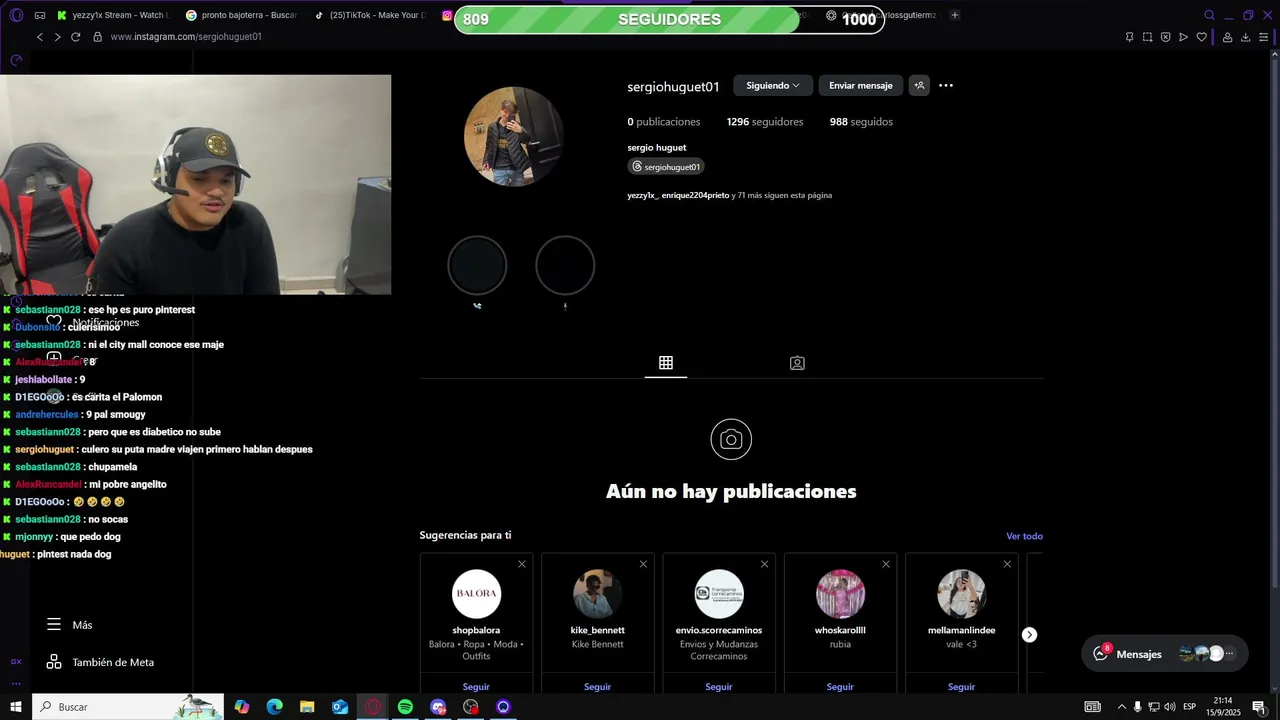Open the Mensajes floating panel
The width and height of the screenshot is (1280, 720).
click(1165, 654)
